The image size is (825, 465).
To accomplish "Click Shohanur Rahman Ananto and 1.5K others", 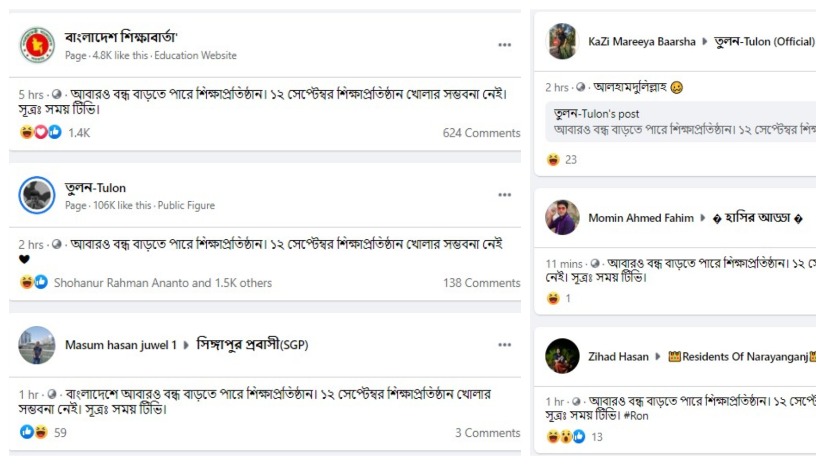I will 162,283.
